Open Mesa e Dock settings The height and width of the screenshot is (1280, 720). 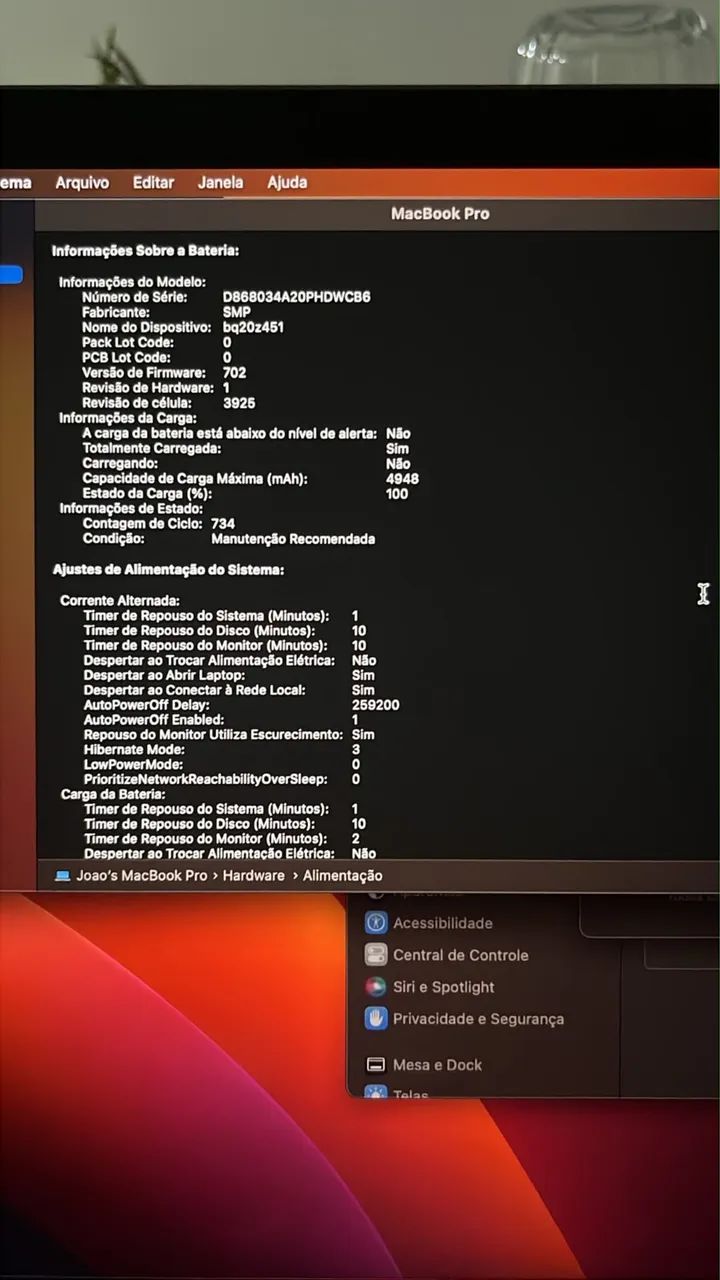437,1065
